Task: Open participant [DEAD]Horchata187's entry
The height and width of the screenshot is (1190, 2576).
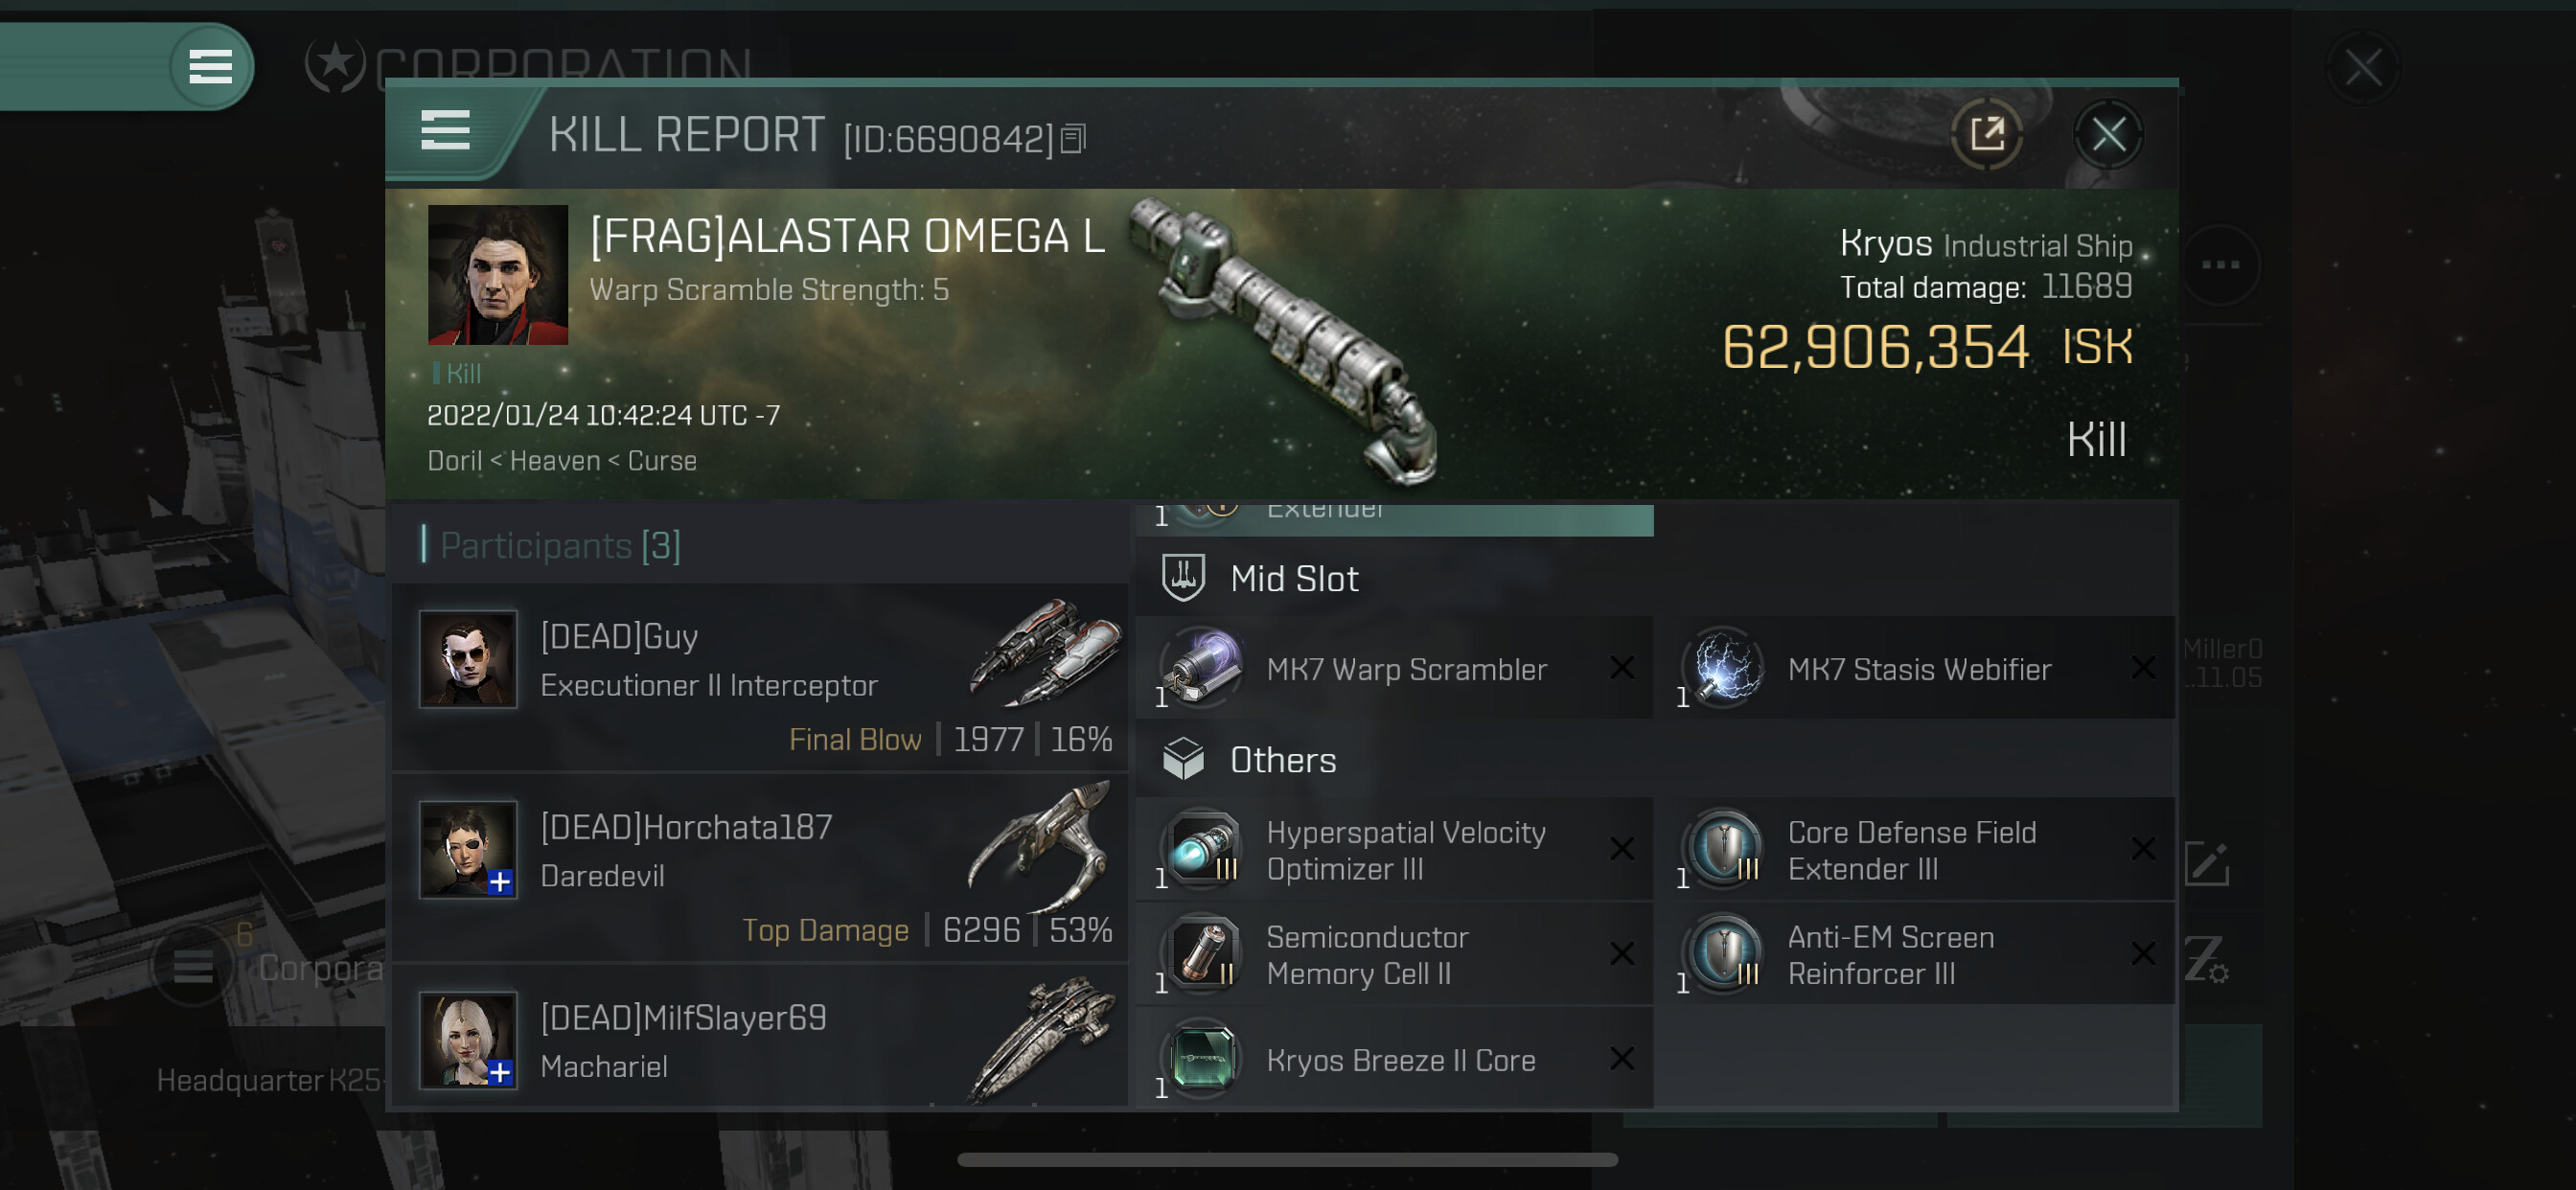Action: [760, 868]
